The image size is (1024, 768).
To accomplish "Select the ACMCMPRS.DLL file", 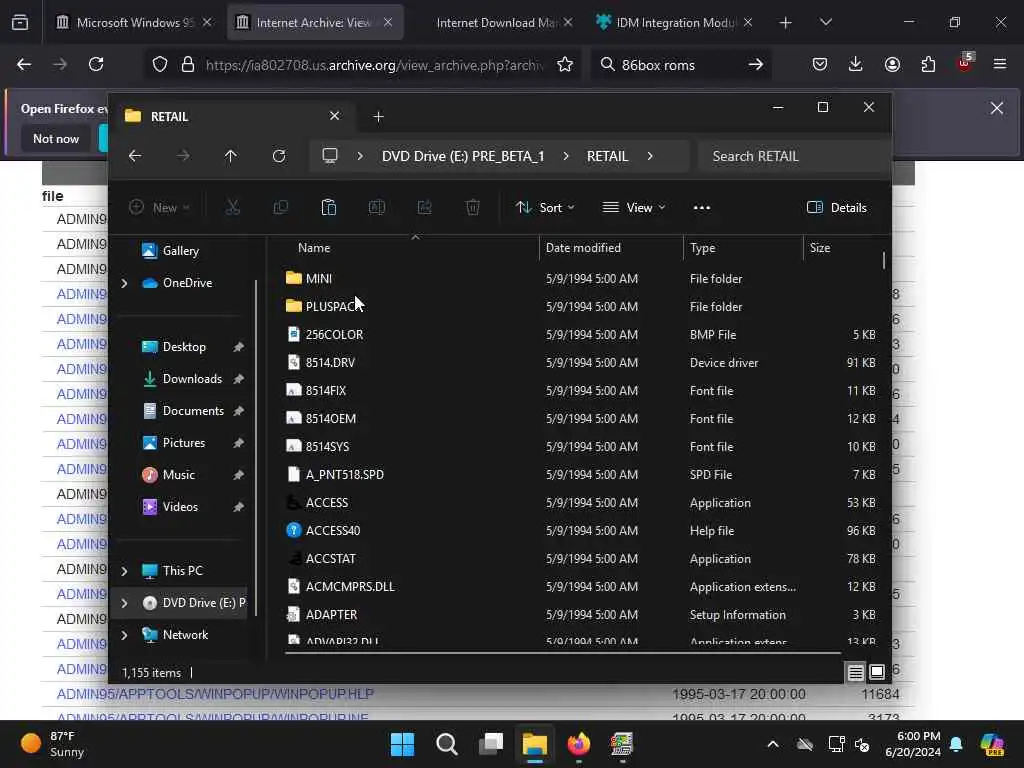I will point(350,586).
